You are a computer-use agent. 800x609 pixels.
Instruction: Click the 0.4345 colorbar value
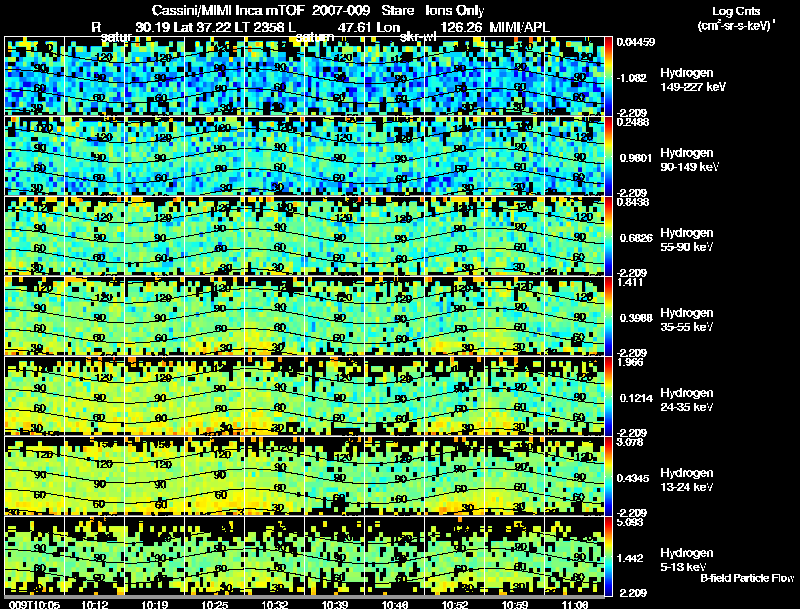(633, 478)
